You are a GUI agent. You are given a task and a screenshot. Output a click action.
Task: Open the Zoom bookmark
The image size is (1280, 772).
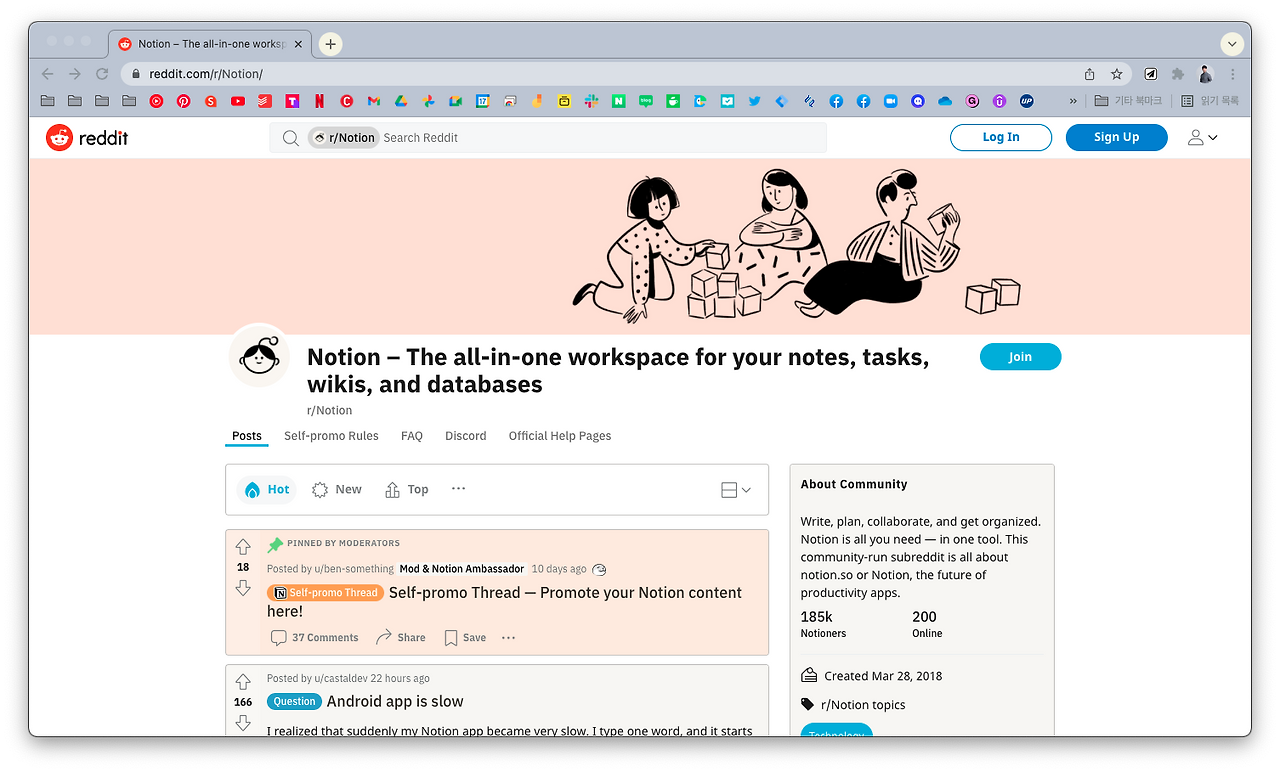click(x=890, y=101)
